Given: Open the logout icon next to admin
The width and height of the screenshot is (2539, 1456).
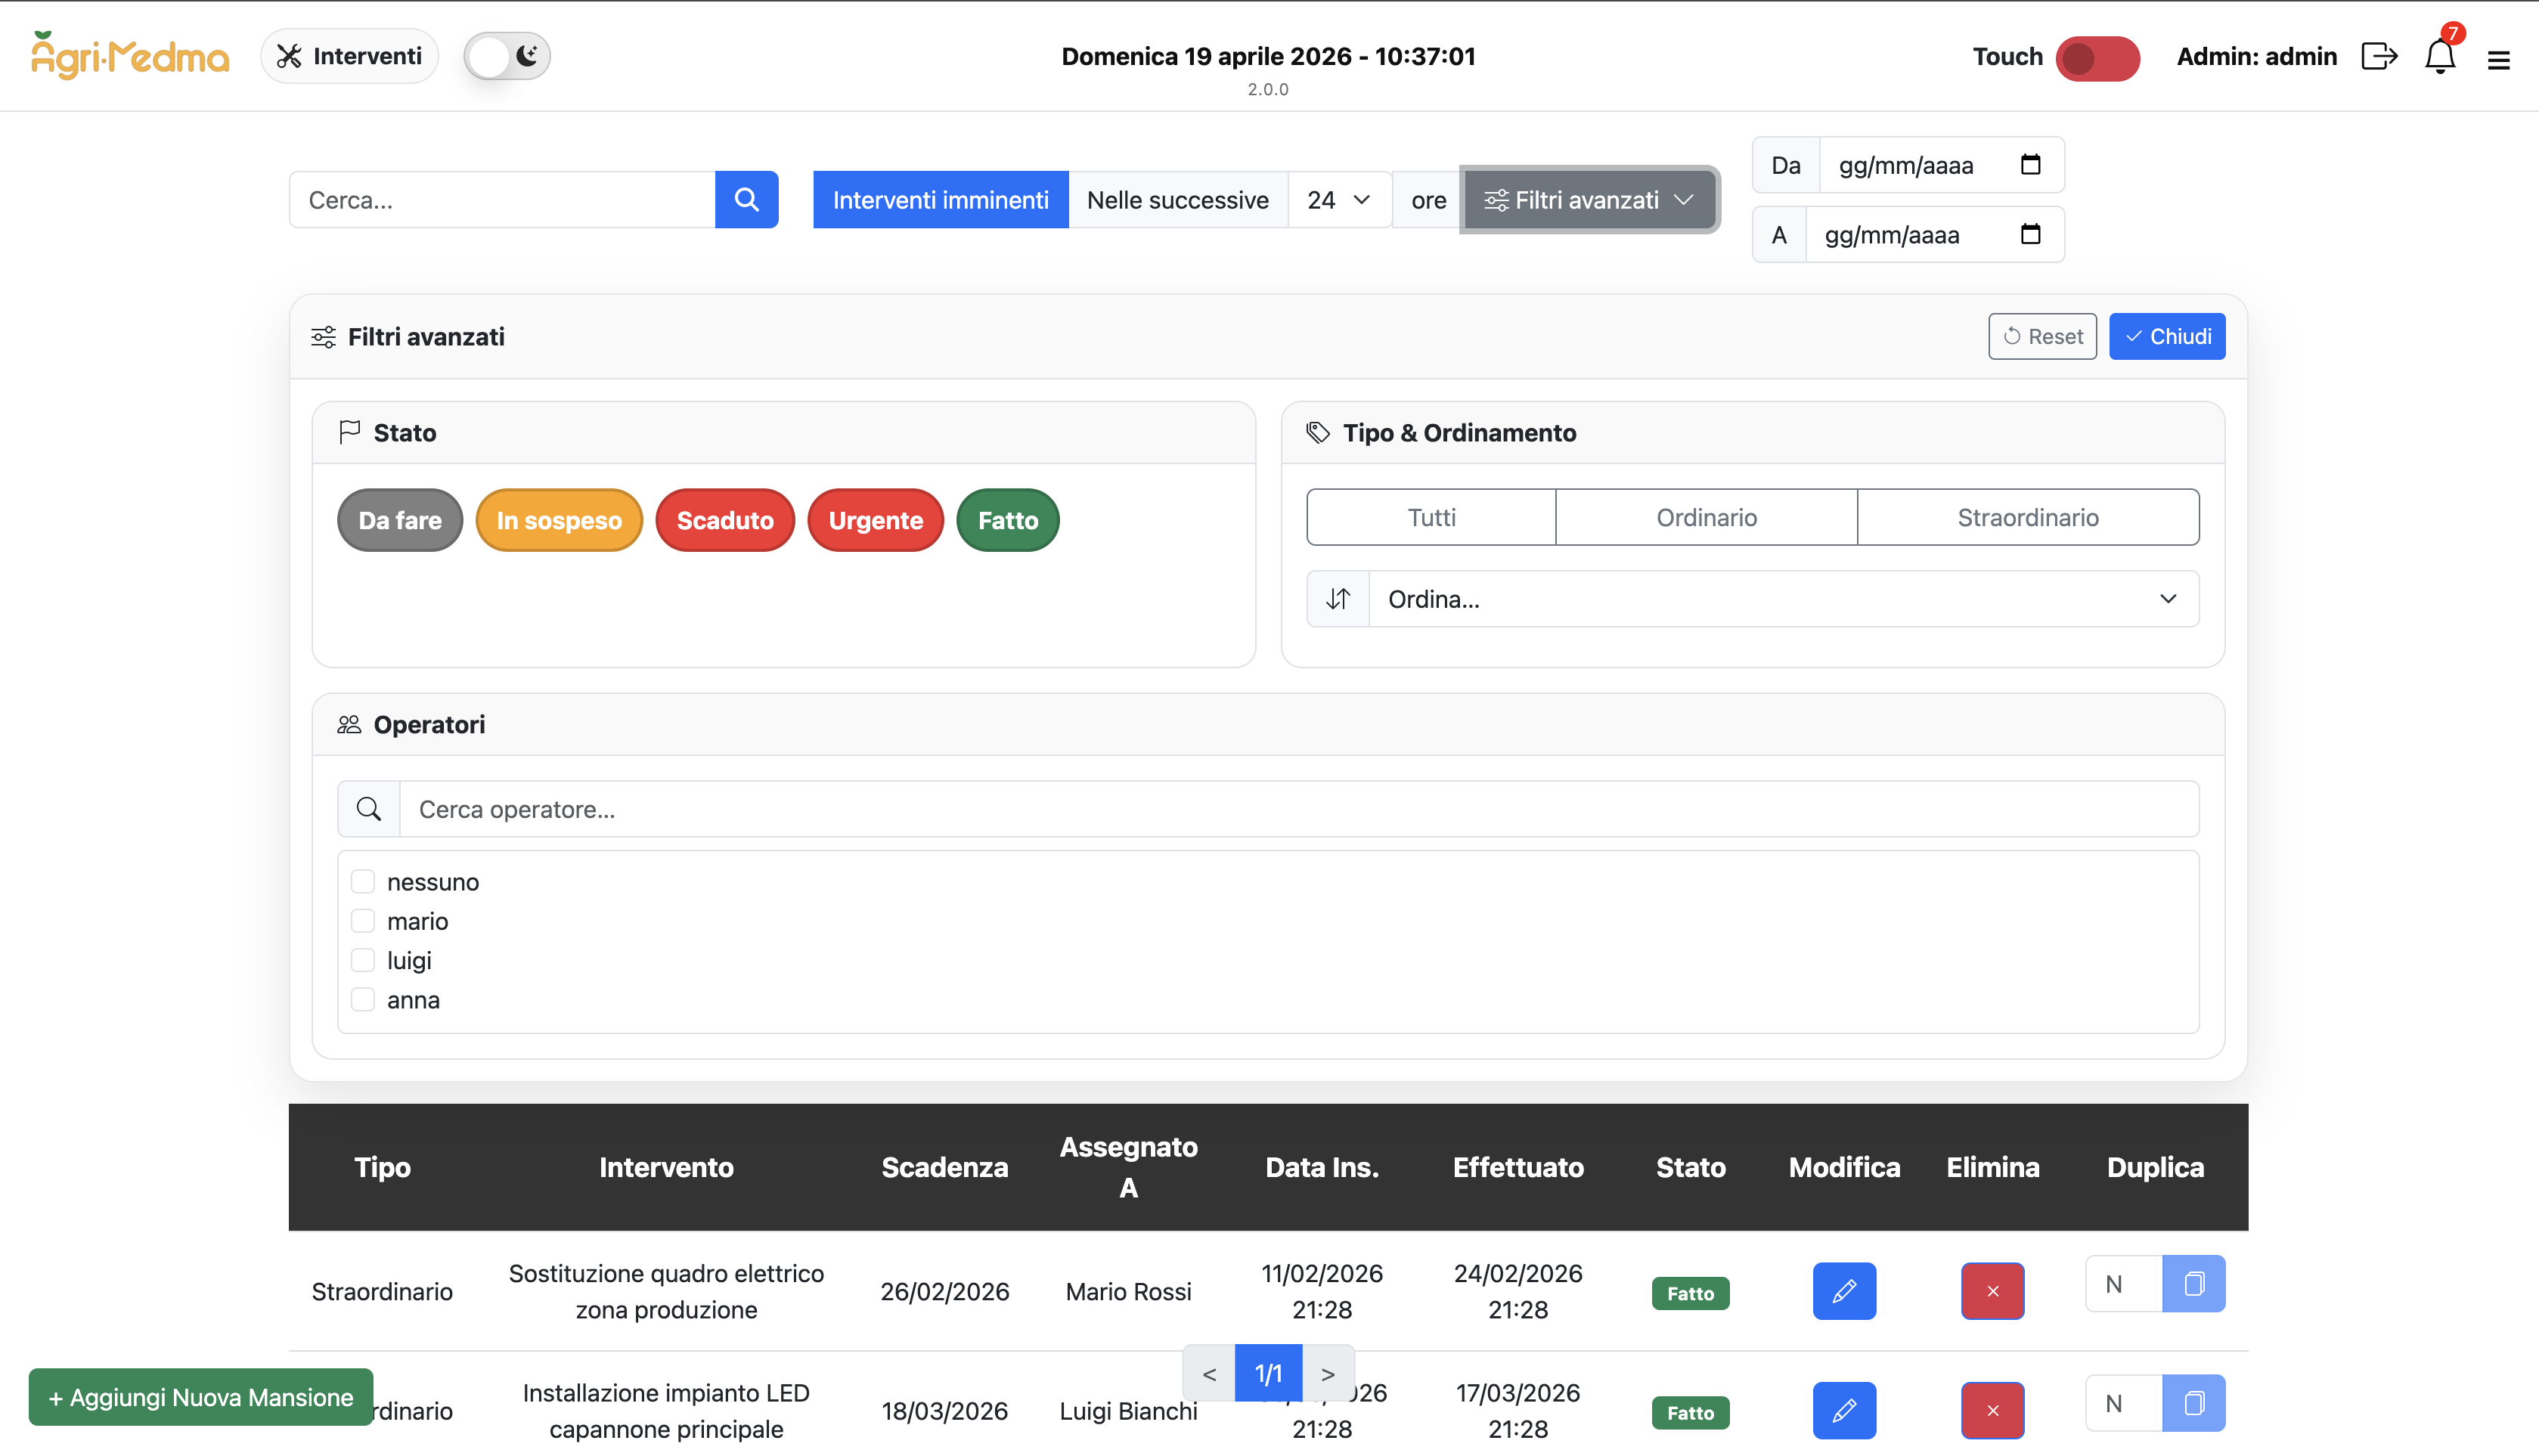Looking at the screenshot, I should (x=2379, y=56).
